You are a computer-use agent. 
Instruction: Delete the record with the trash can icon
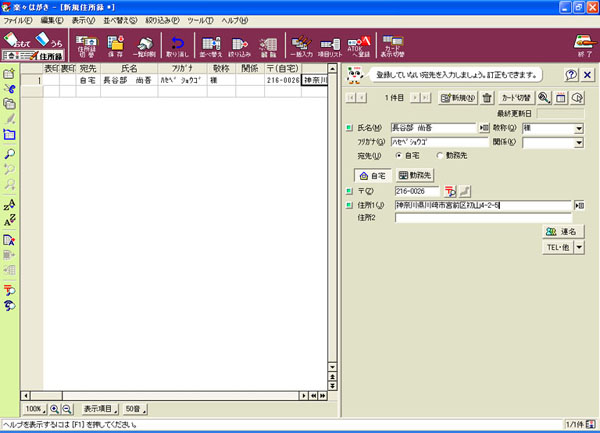tap(487, 98)
